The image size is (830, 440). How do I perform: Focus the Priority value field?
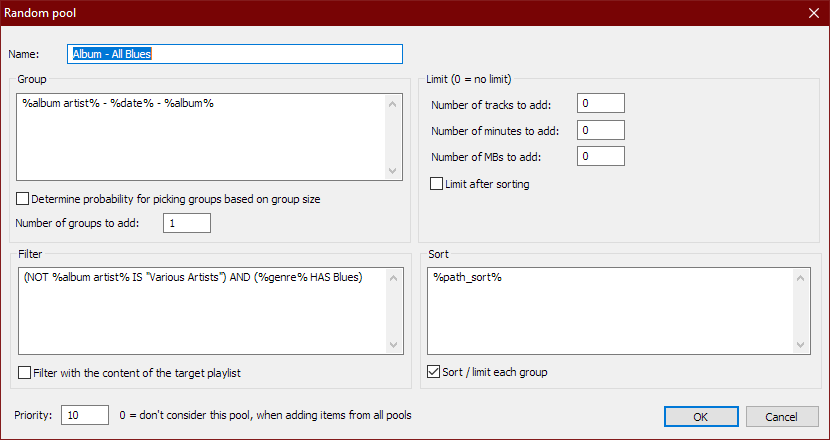coord(84,415)
